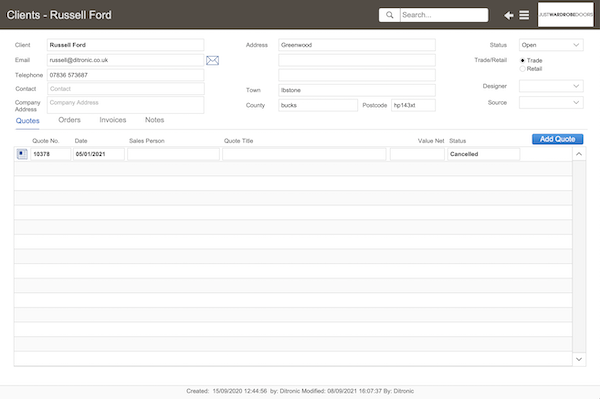Click the Town field containing Ibstone

(357, 90)
